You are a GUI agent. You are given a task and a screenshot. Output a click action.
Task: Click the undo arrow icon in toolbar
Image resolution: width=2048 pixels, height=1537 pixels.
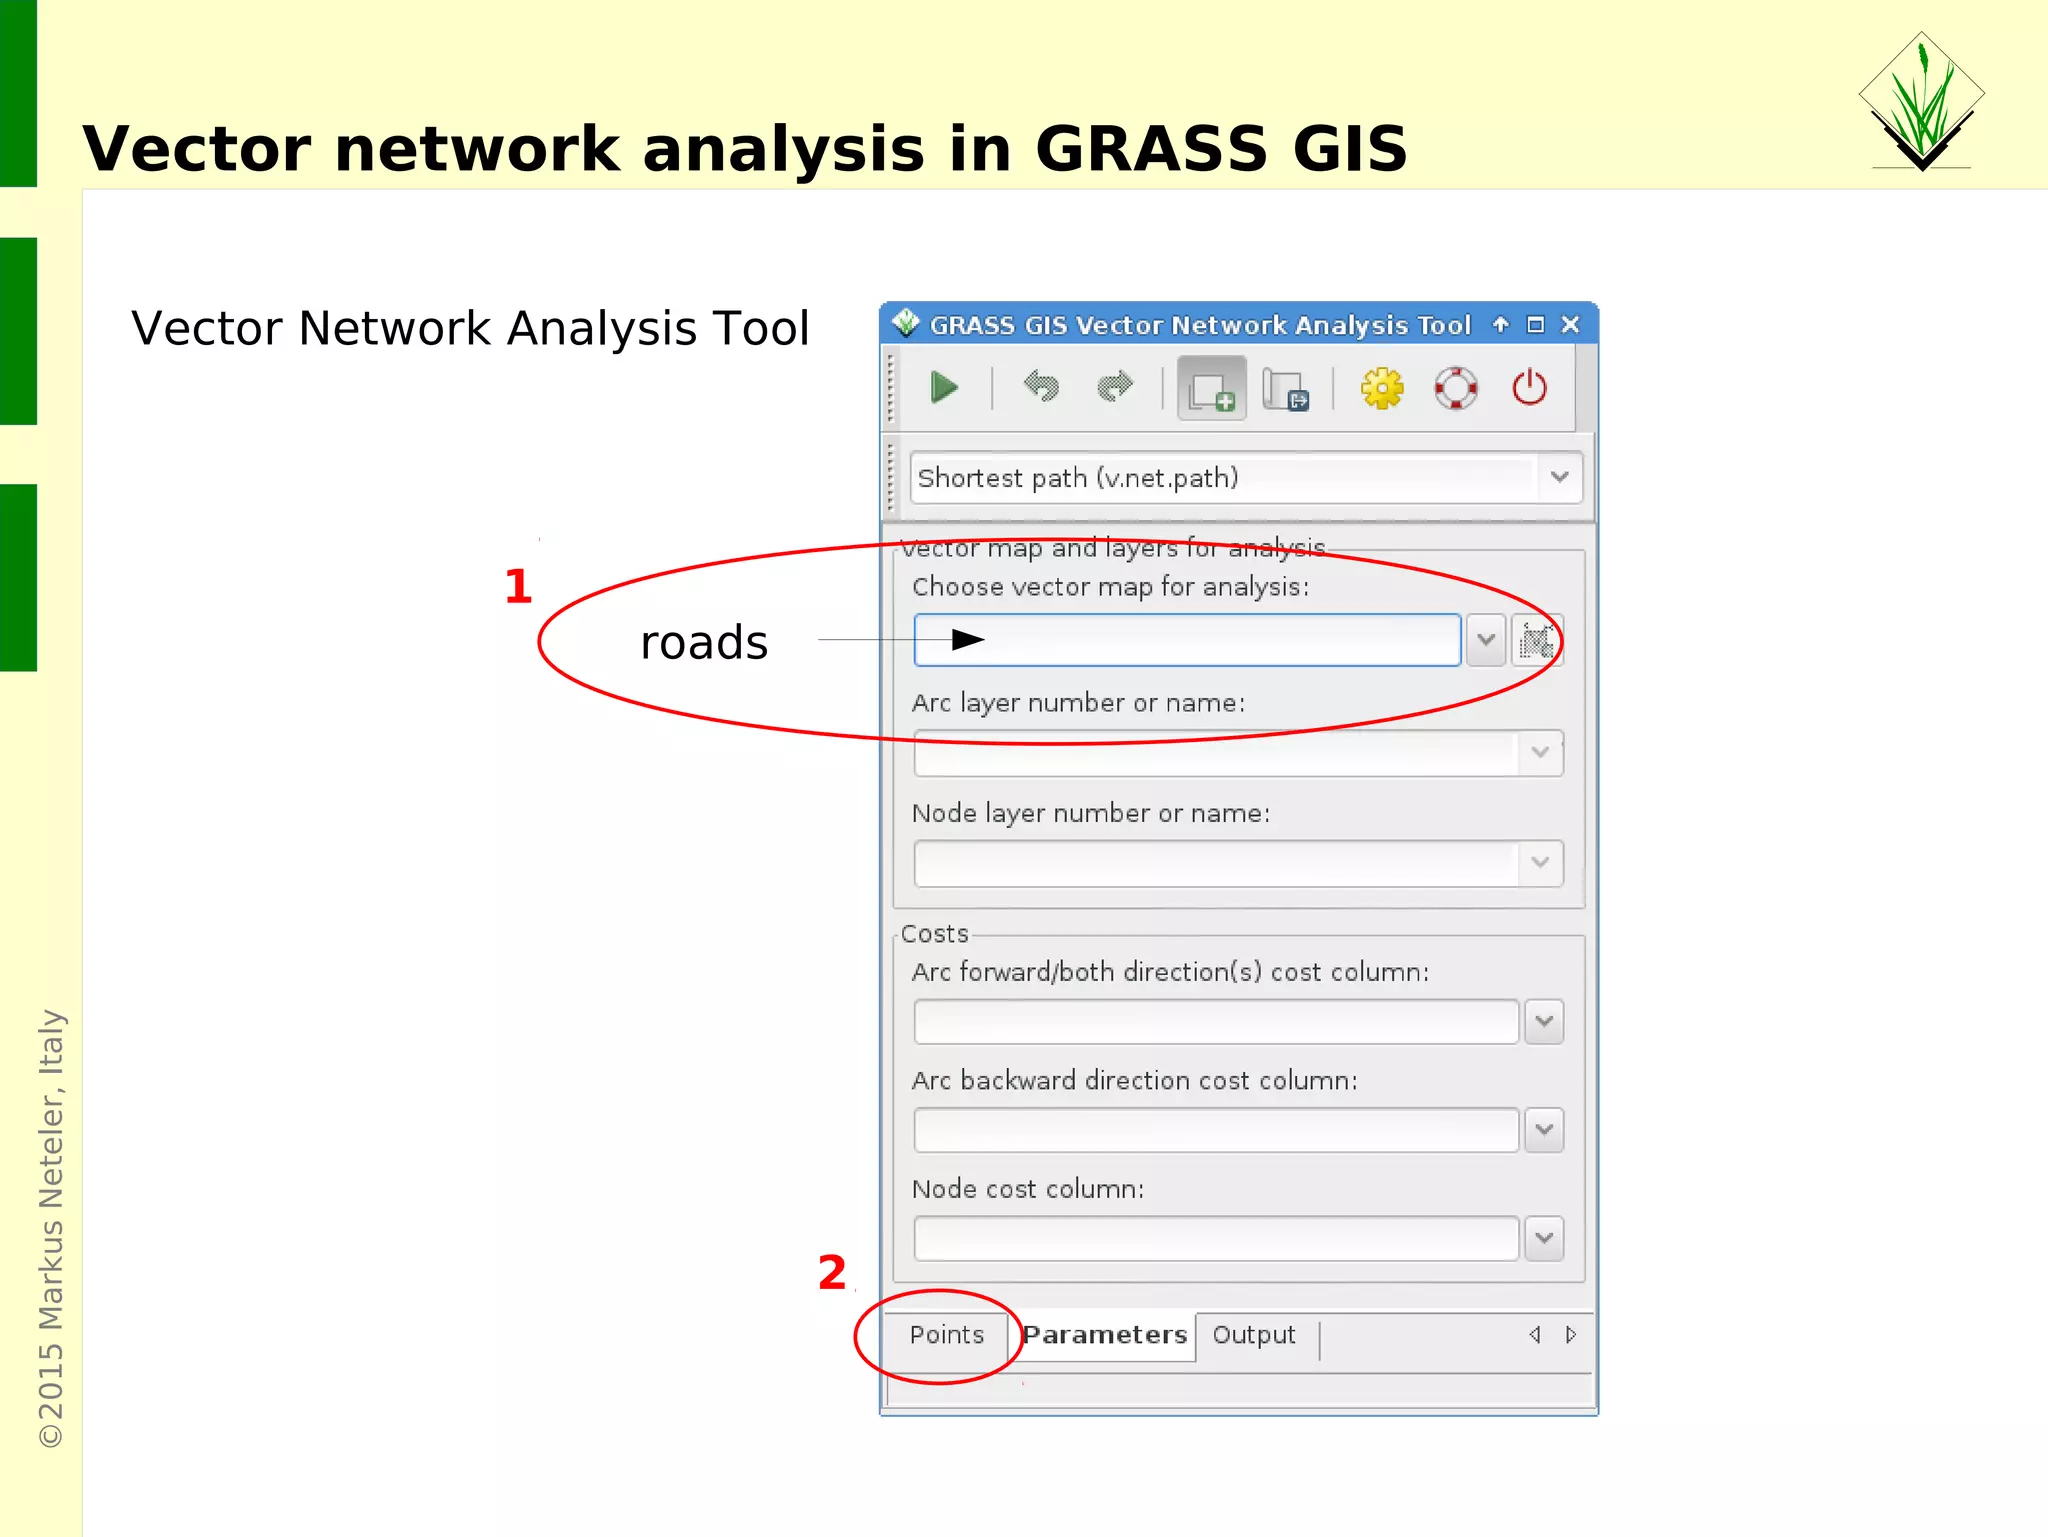1041,387
